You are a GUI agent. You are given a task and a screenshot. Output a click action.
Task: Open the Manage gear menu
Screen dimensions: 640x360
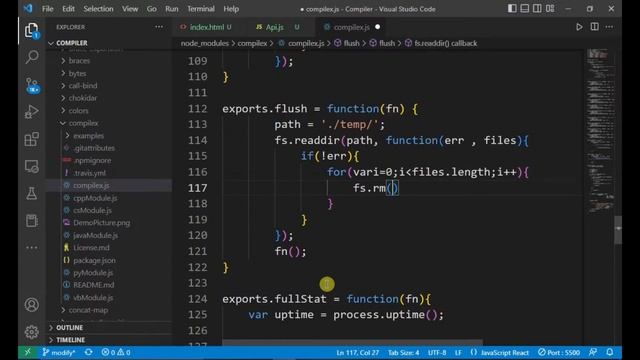pyautogui.click(x=32, y=332)
